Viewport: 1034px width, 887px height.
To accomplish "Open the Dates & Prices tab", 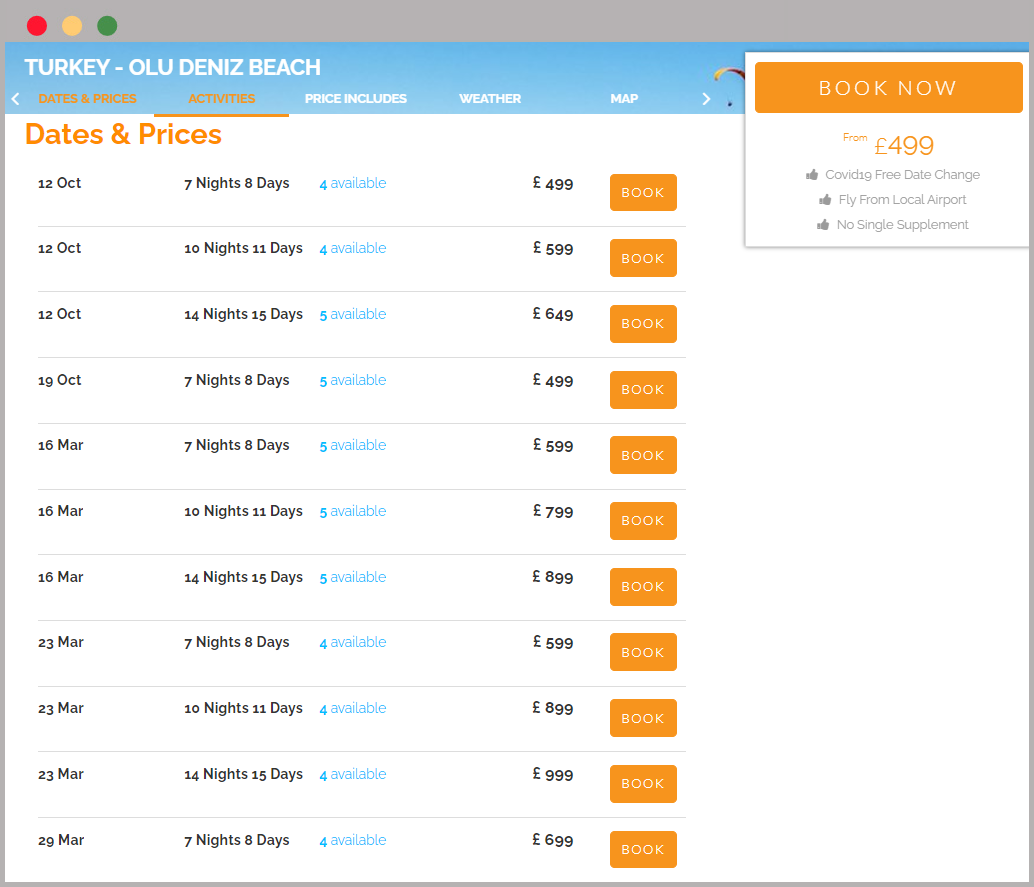I will [87, 99].
